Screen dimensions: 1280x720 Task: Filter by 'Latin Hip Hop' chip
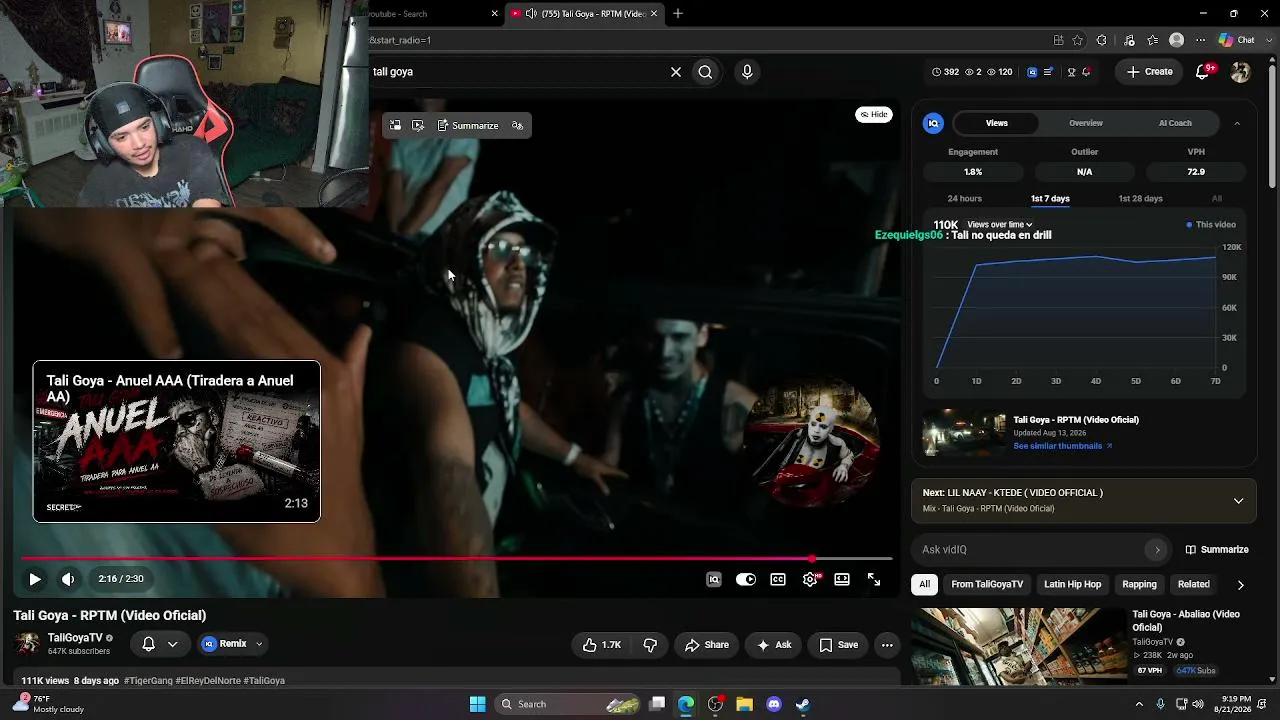[1072, 585]
